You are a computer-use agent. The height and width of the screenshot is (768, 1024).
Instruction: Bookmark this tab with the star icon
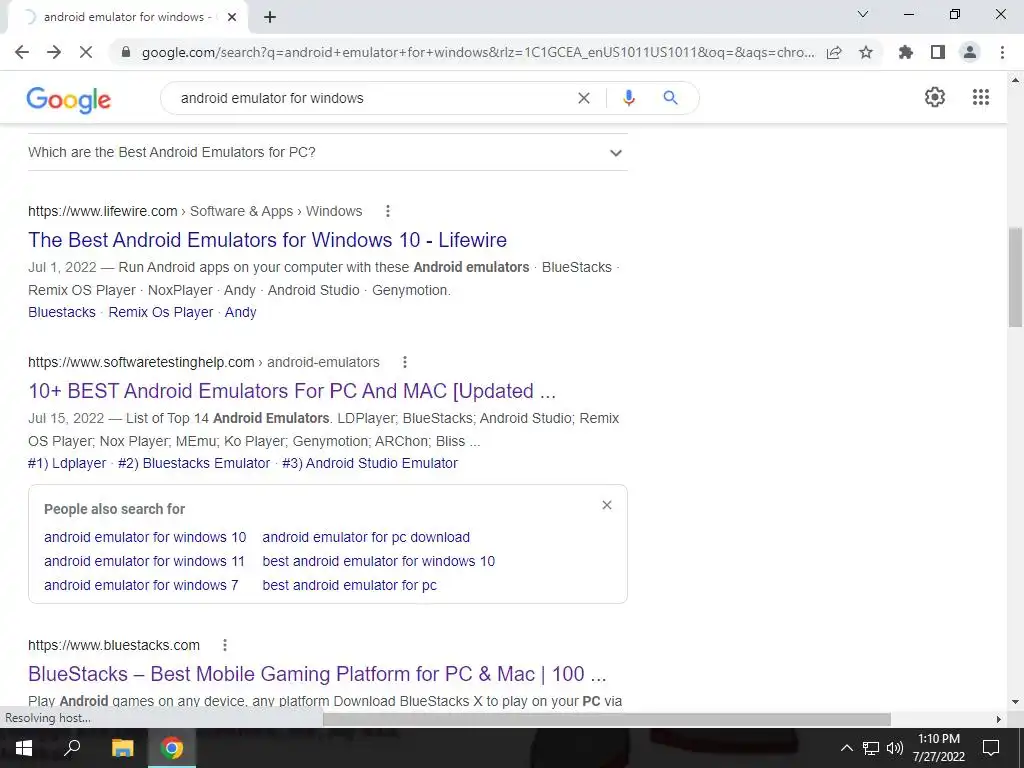pyautogui.click(x=866, y=52)
